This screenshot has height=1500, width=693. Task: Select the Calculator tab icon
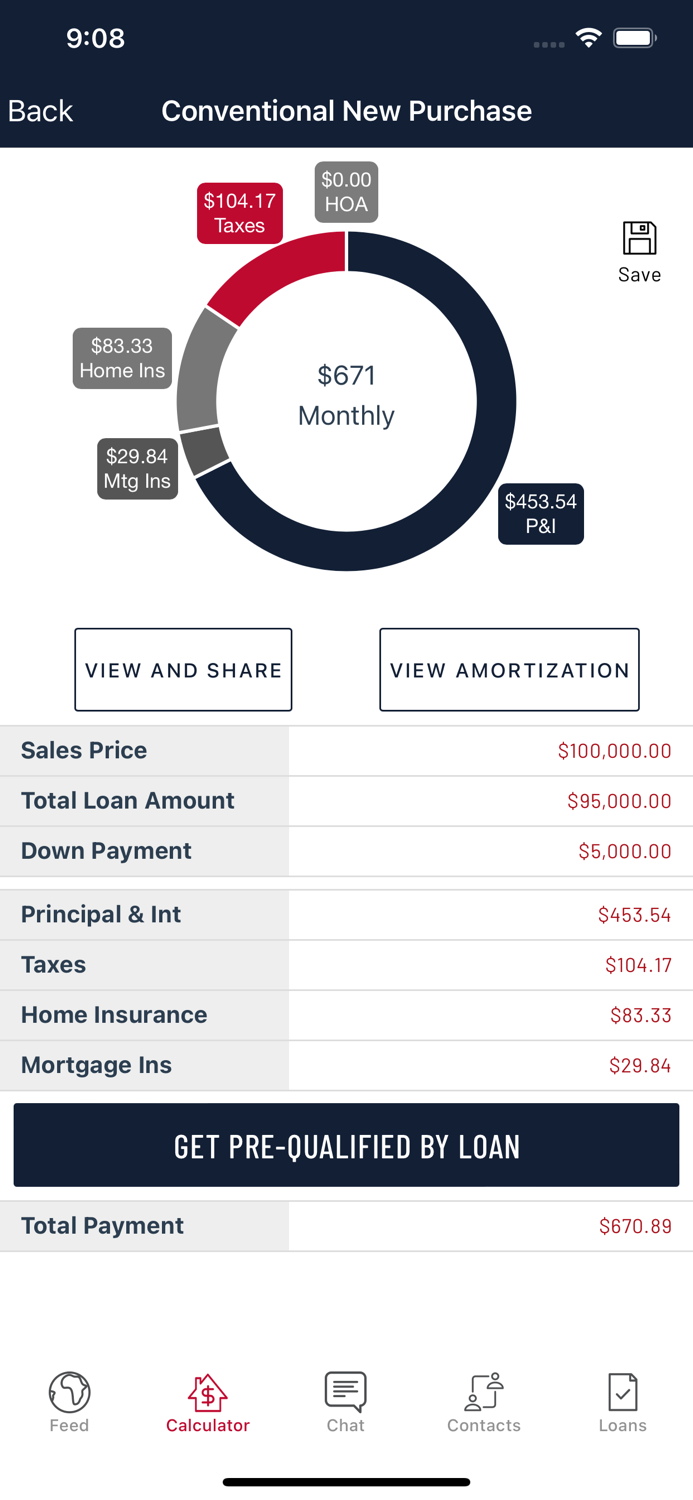point(207,1390)
